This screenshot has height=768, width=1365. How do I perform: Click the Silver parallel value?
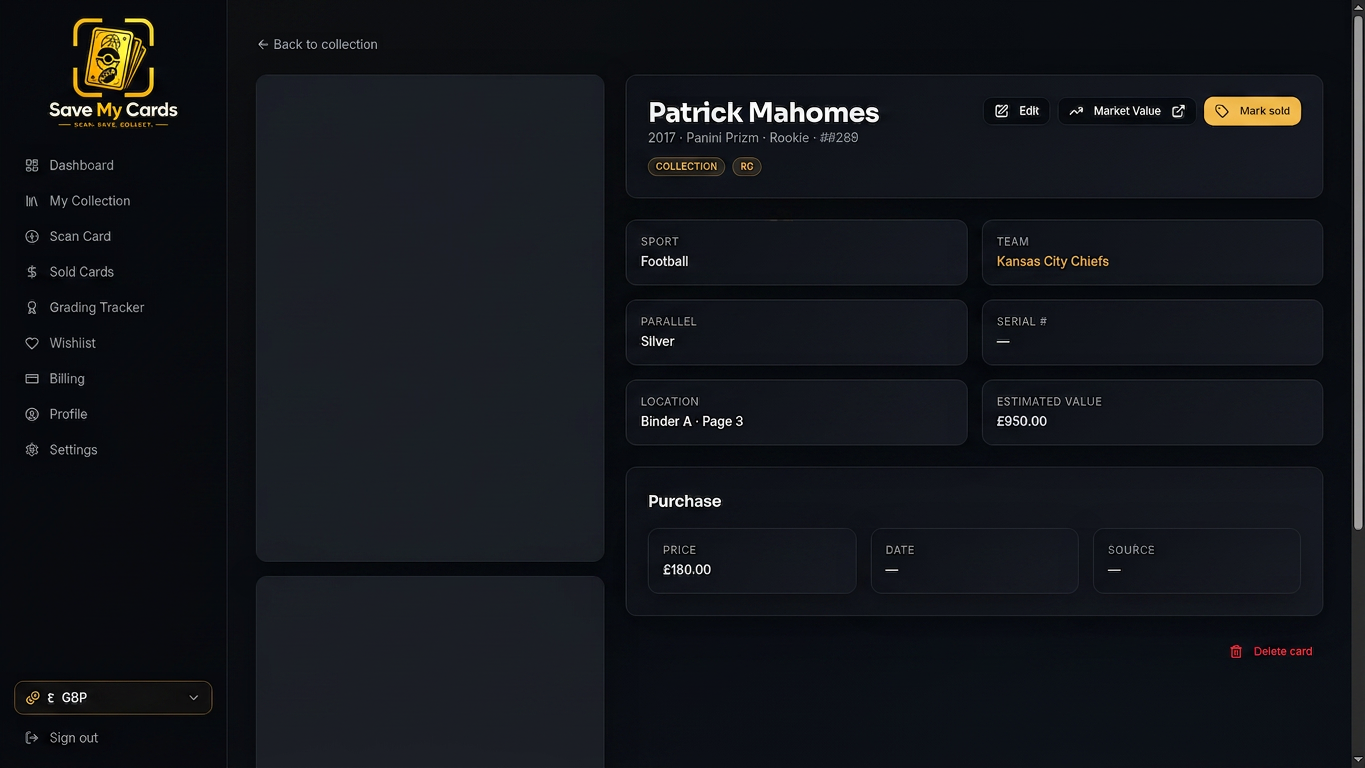tap(658, 341)
